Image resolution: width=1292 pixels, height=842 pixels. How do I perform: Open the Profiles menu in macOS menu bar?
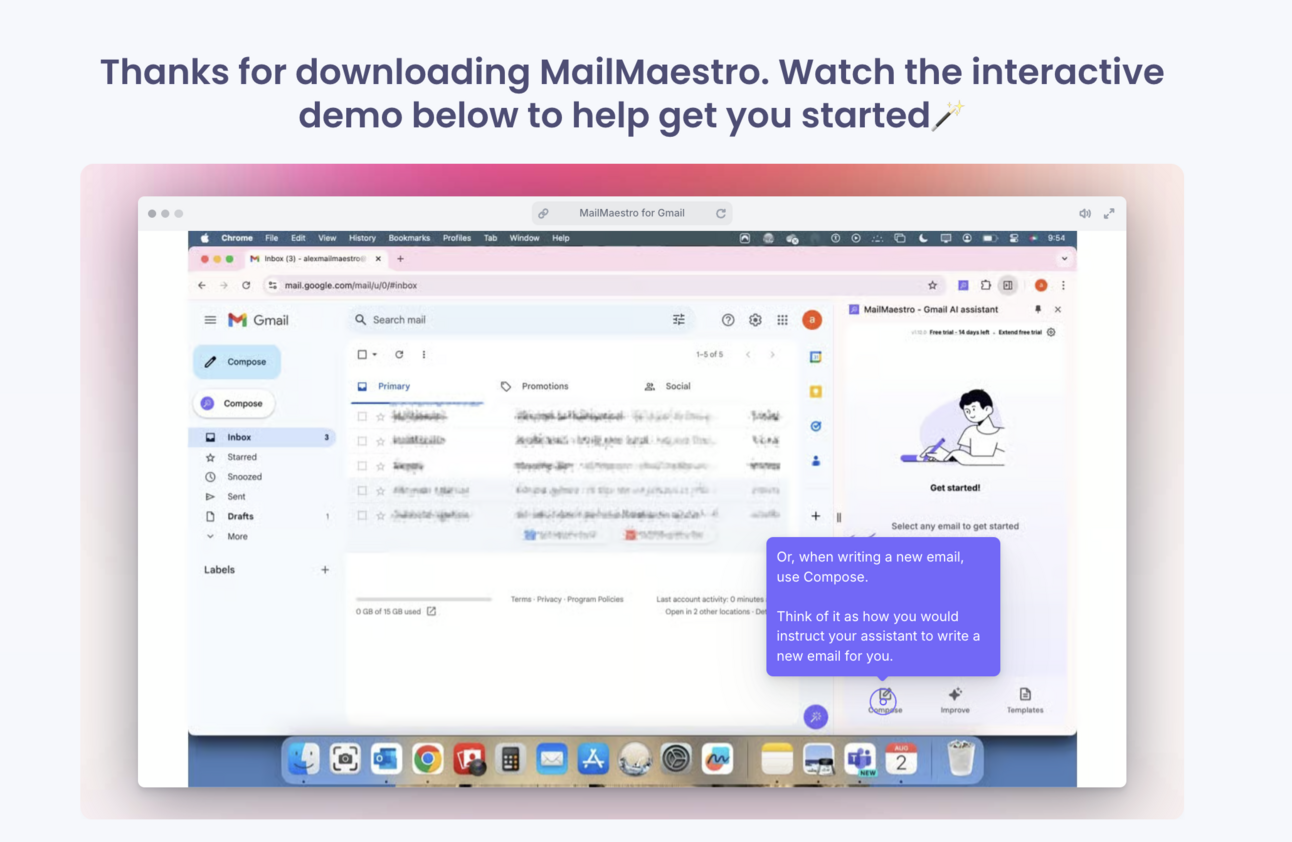[x=457, y=238]
